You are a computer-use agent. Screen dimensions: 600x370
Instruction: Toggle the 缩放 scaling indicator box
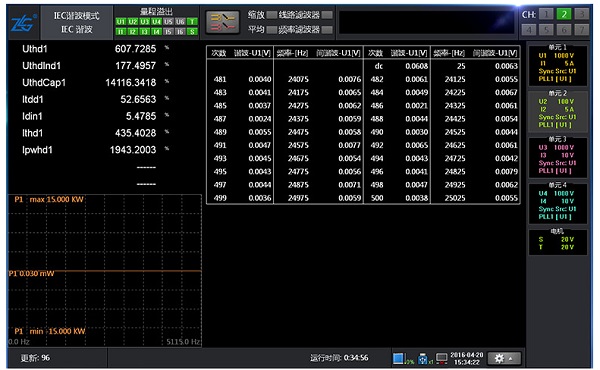272,15
